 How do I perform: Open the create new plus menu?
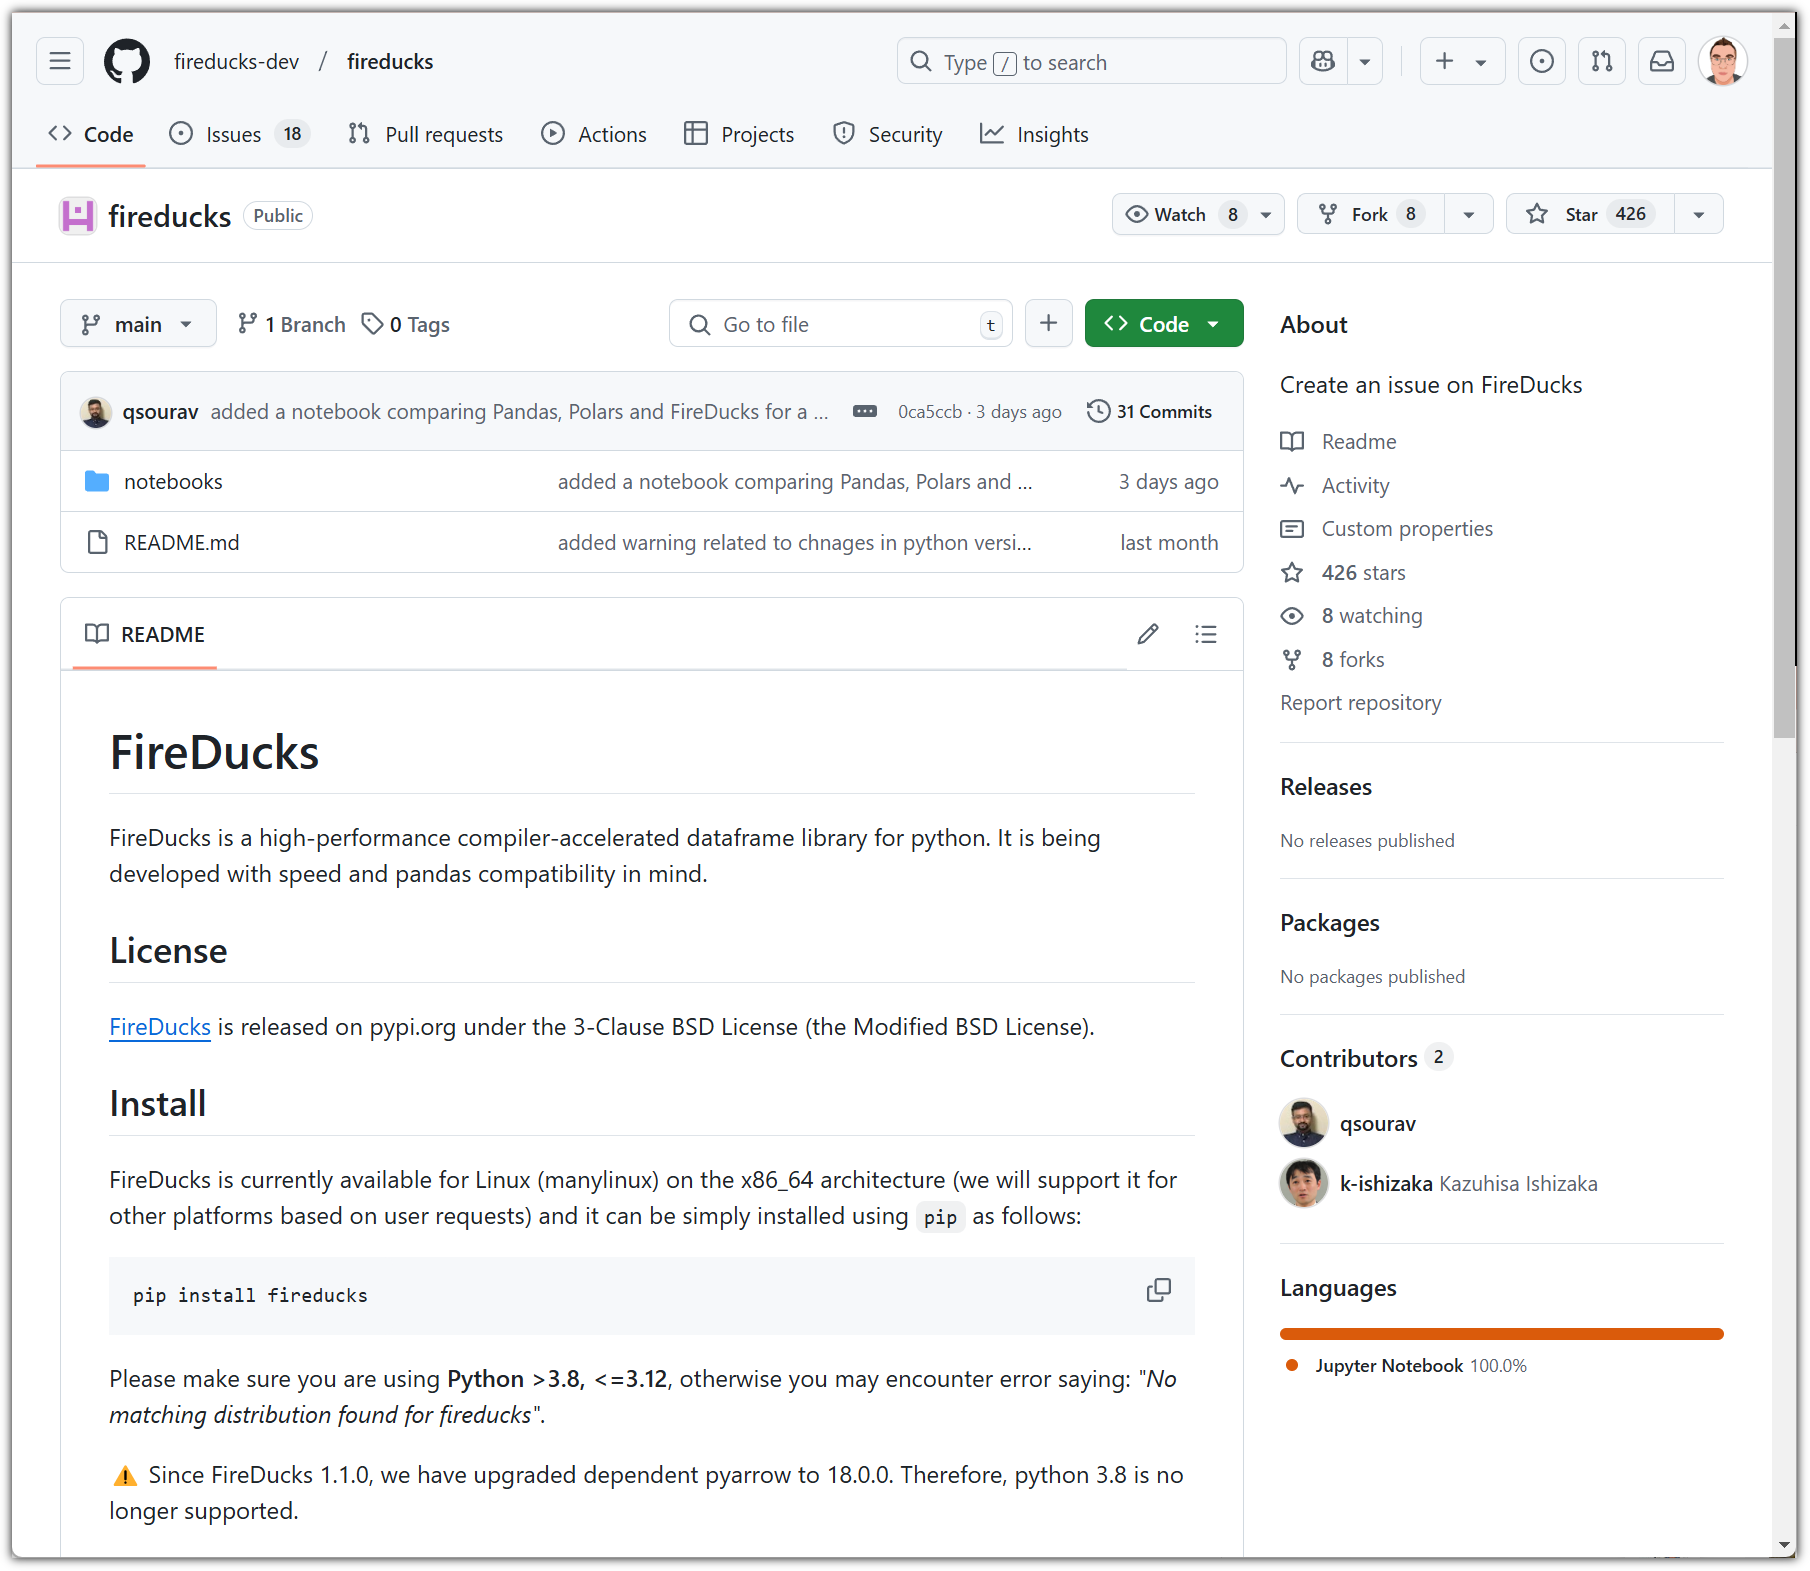click(x=1462, y=61)
